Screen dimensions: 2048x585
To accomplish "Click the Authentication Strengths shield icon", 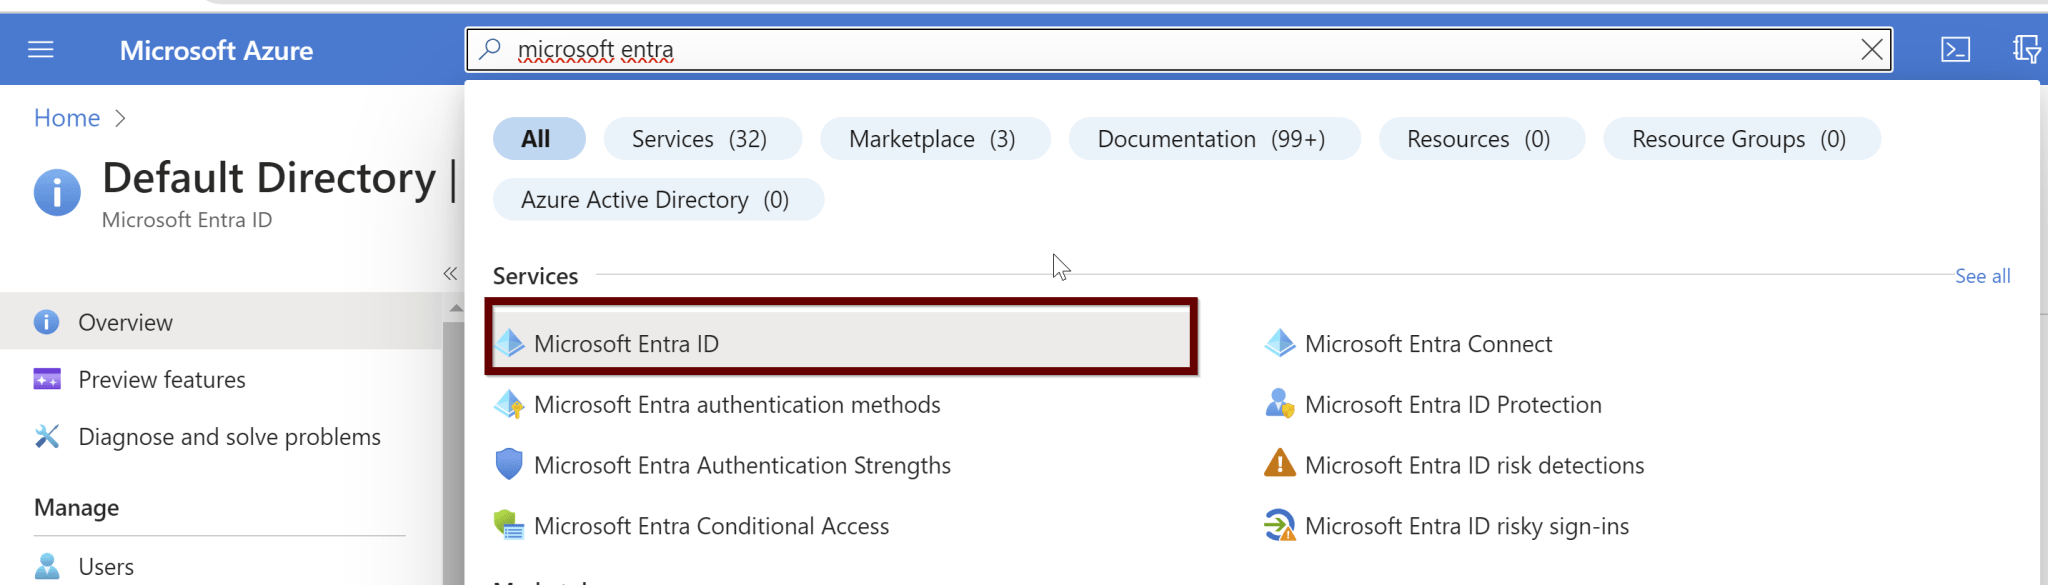I will [509, 465].
